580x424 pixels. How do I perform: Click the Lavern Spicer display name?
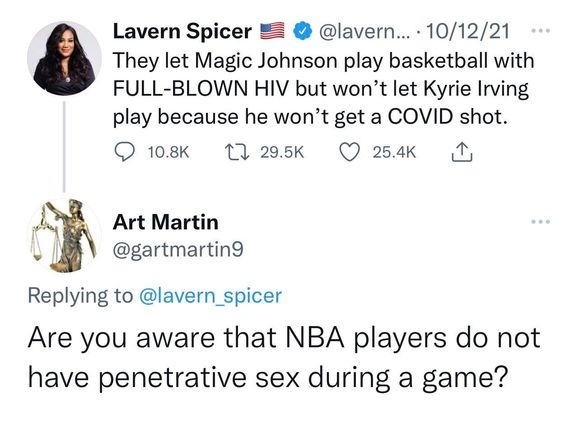point(182,31)
